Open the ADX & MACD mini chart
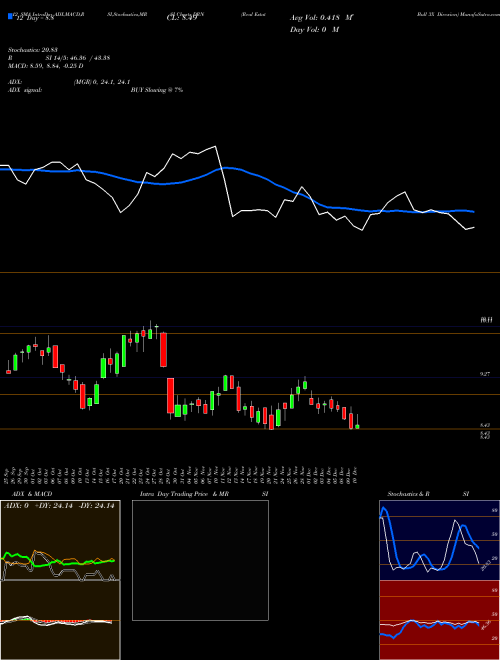The image size is (500, 660). click(x=60, y=580)
